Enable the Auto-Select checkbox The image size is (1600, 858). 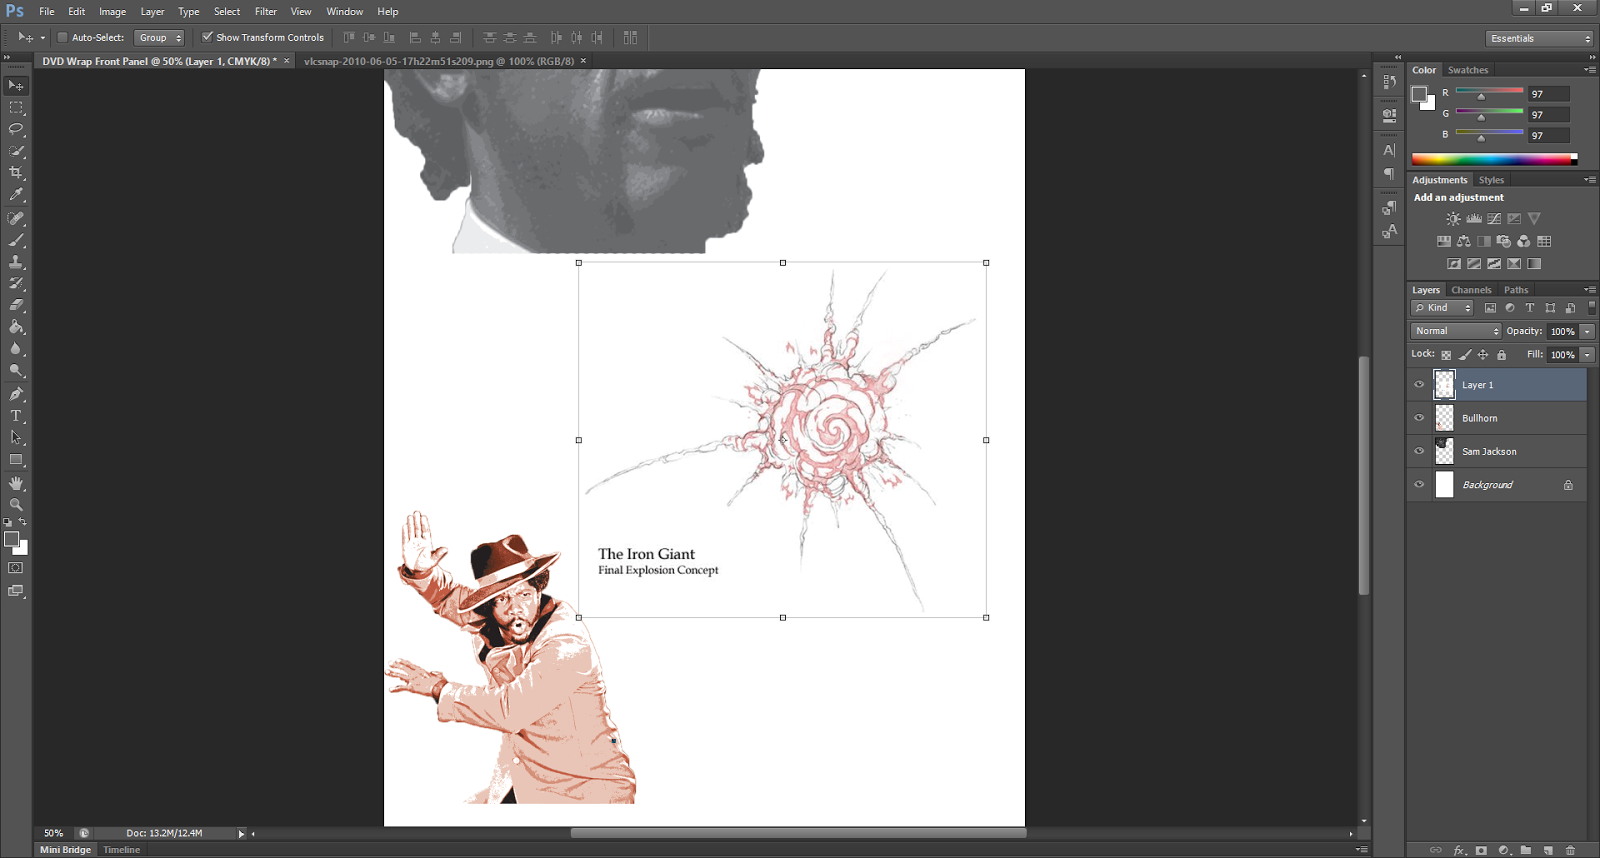(62, 37)
